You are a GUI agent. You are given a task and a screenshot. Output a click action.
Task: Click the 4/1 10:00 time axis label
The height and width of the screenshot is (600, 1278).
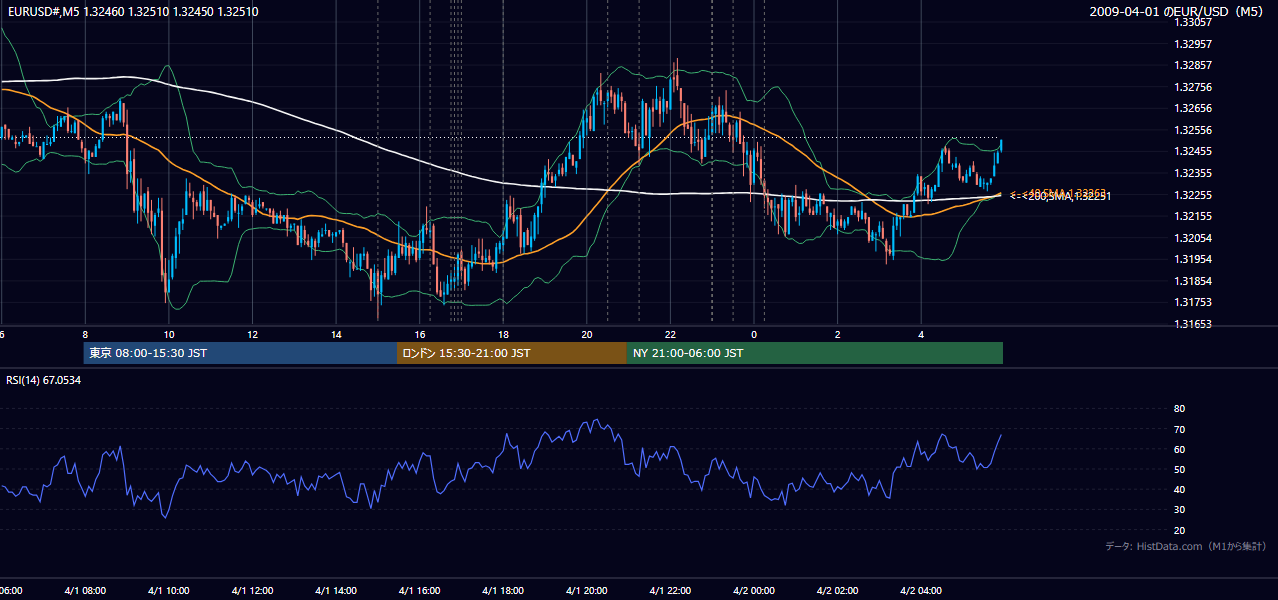(x=169, y=591)
